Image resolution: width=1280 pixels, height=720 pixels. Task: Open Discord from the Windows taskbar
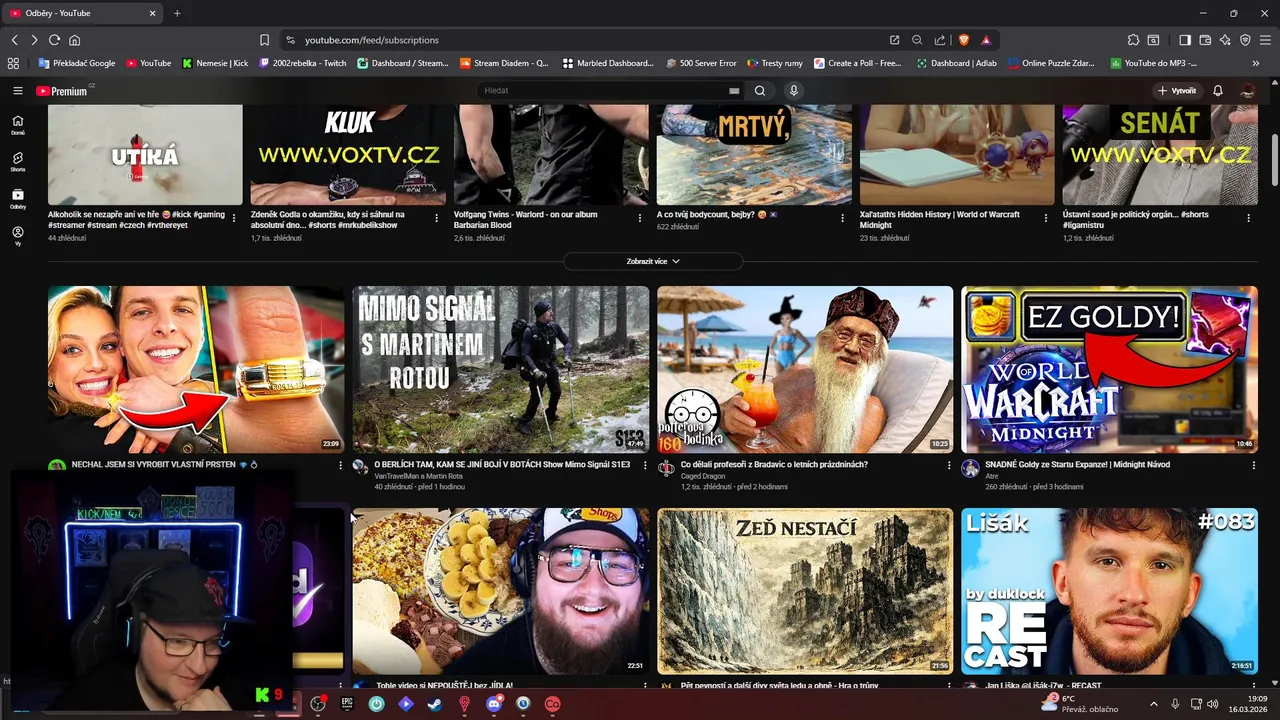tap(494, 704)
